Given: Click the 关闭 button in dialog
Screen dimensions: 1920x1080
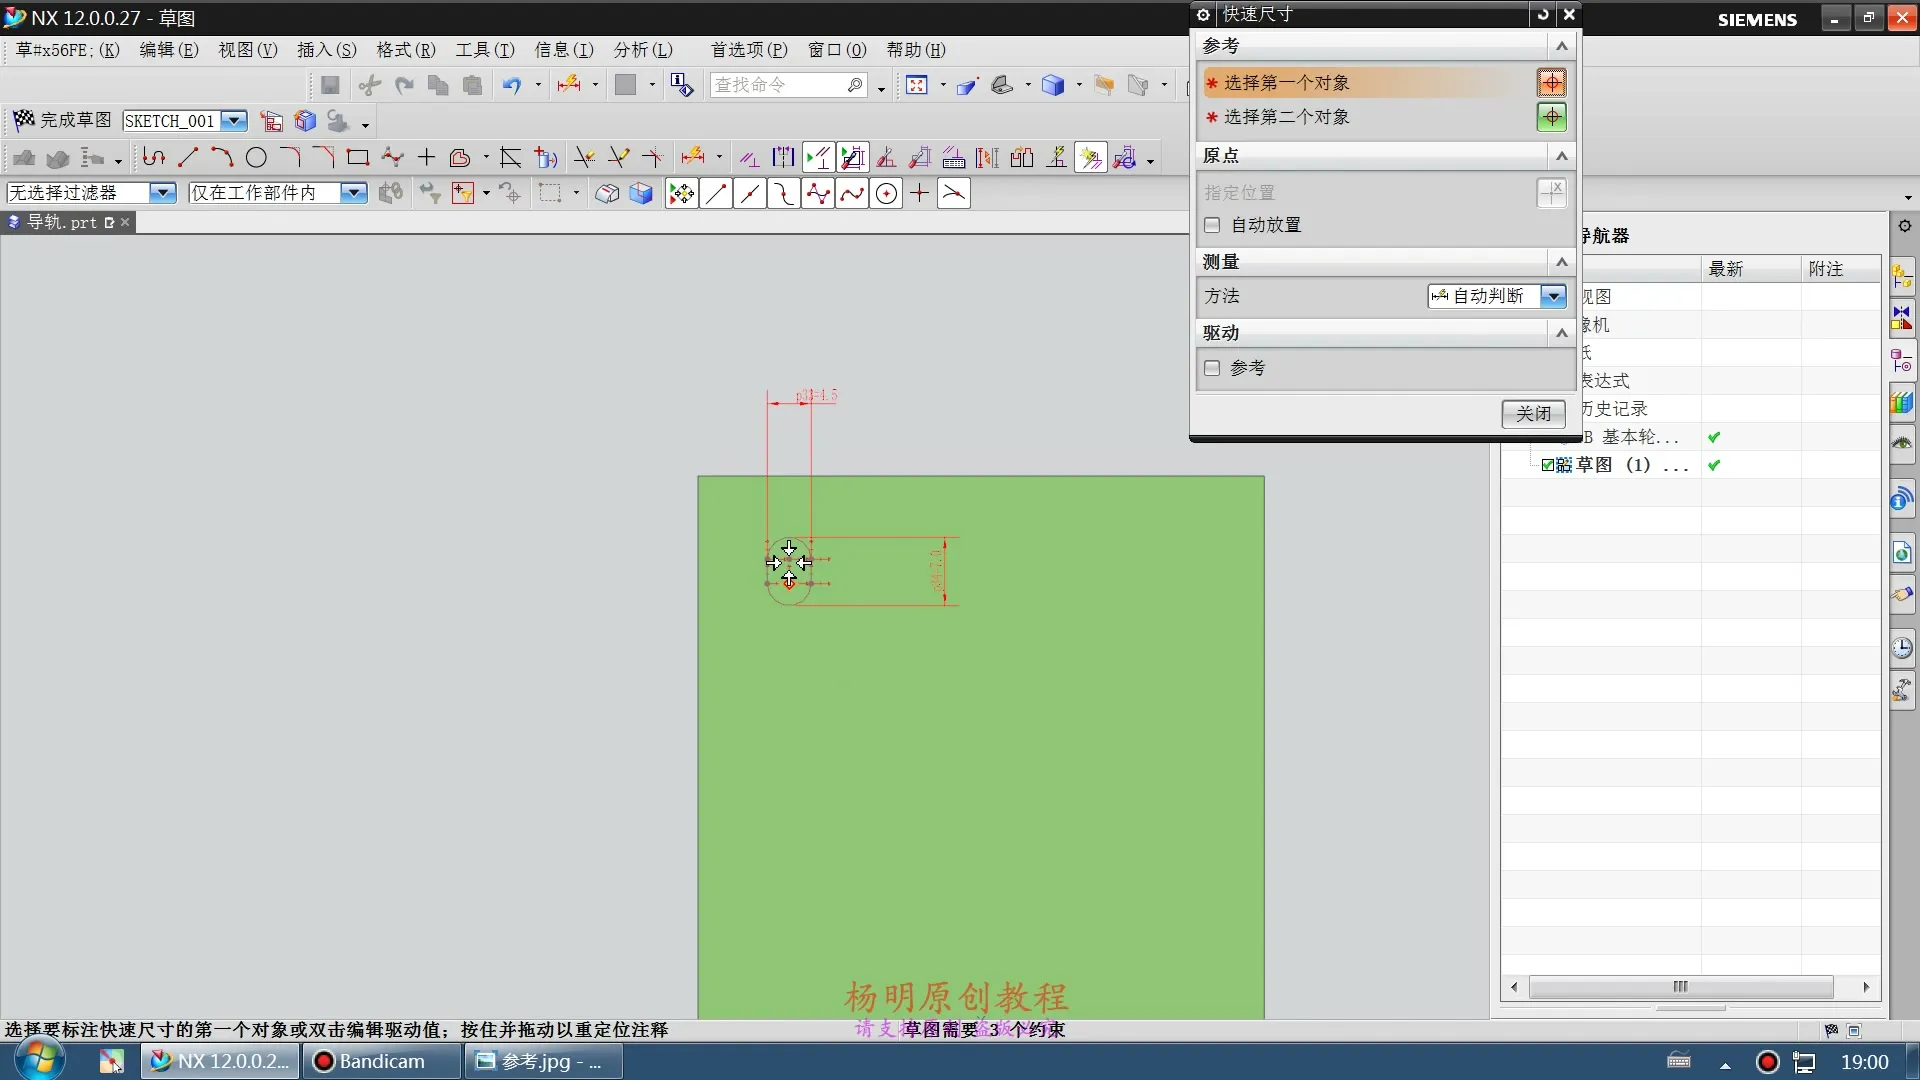Looking at the screenshot, I should 1532,413.
